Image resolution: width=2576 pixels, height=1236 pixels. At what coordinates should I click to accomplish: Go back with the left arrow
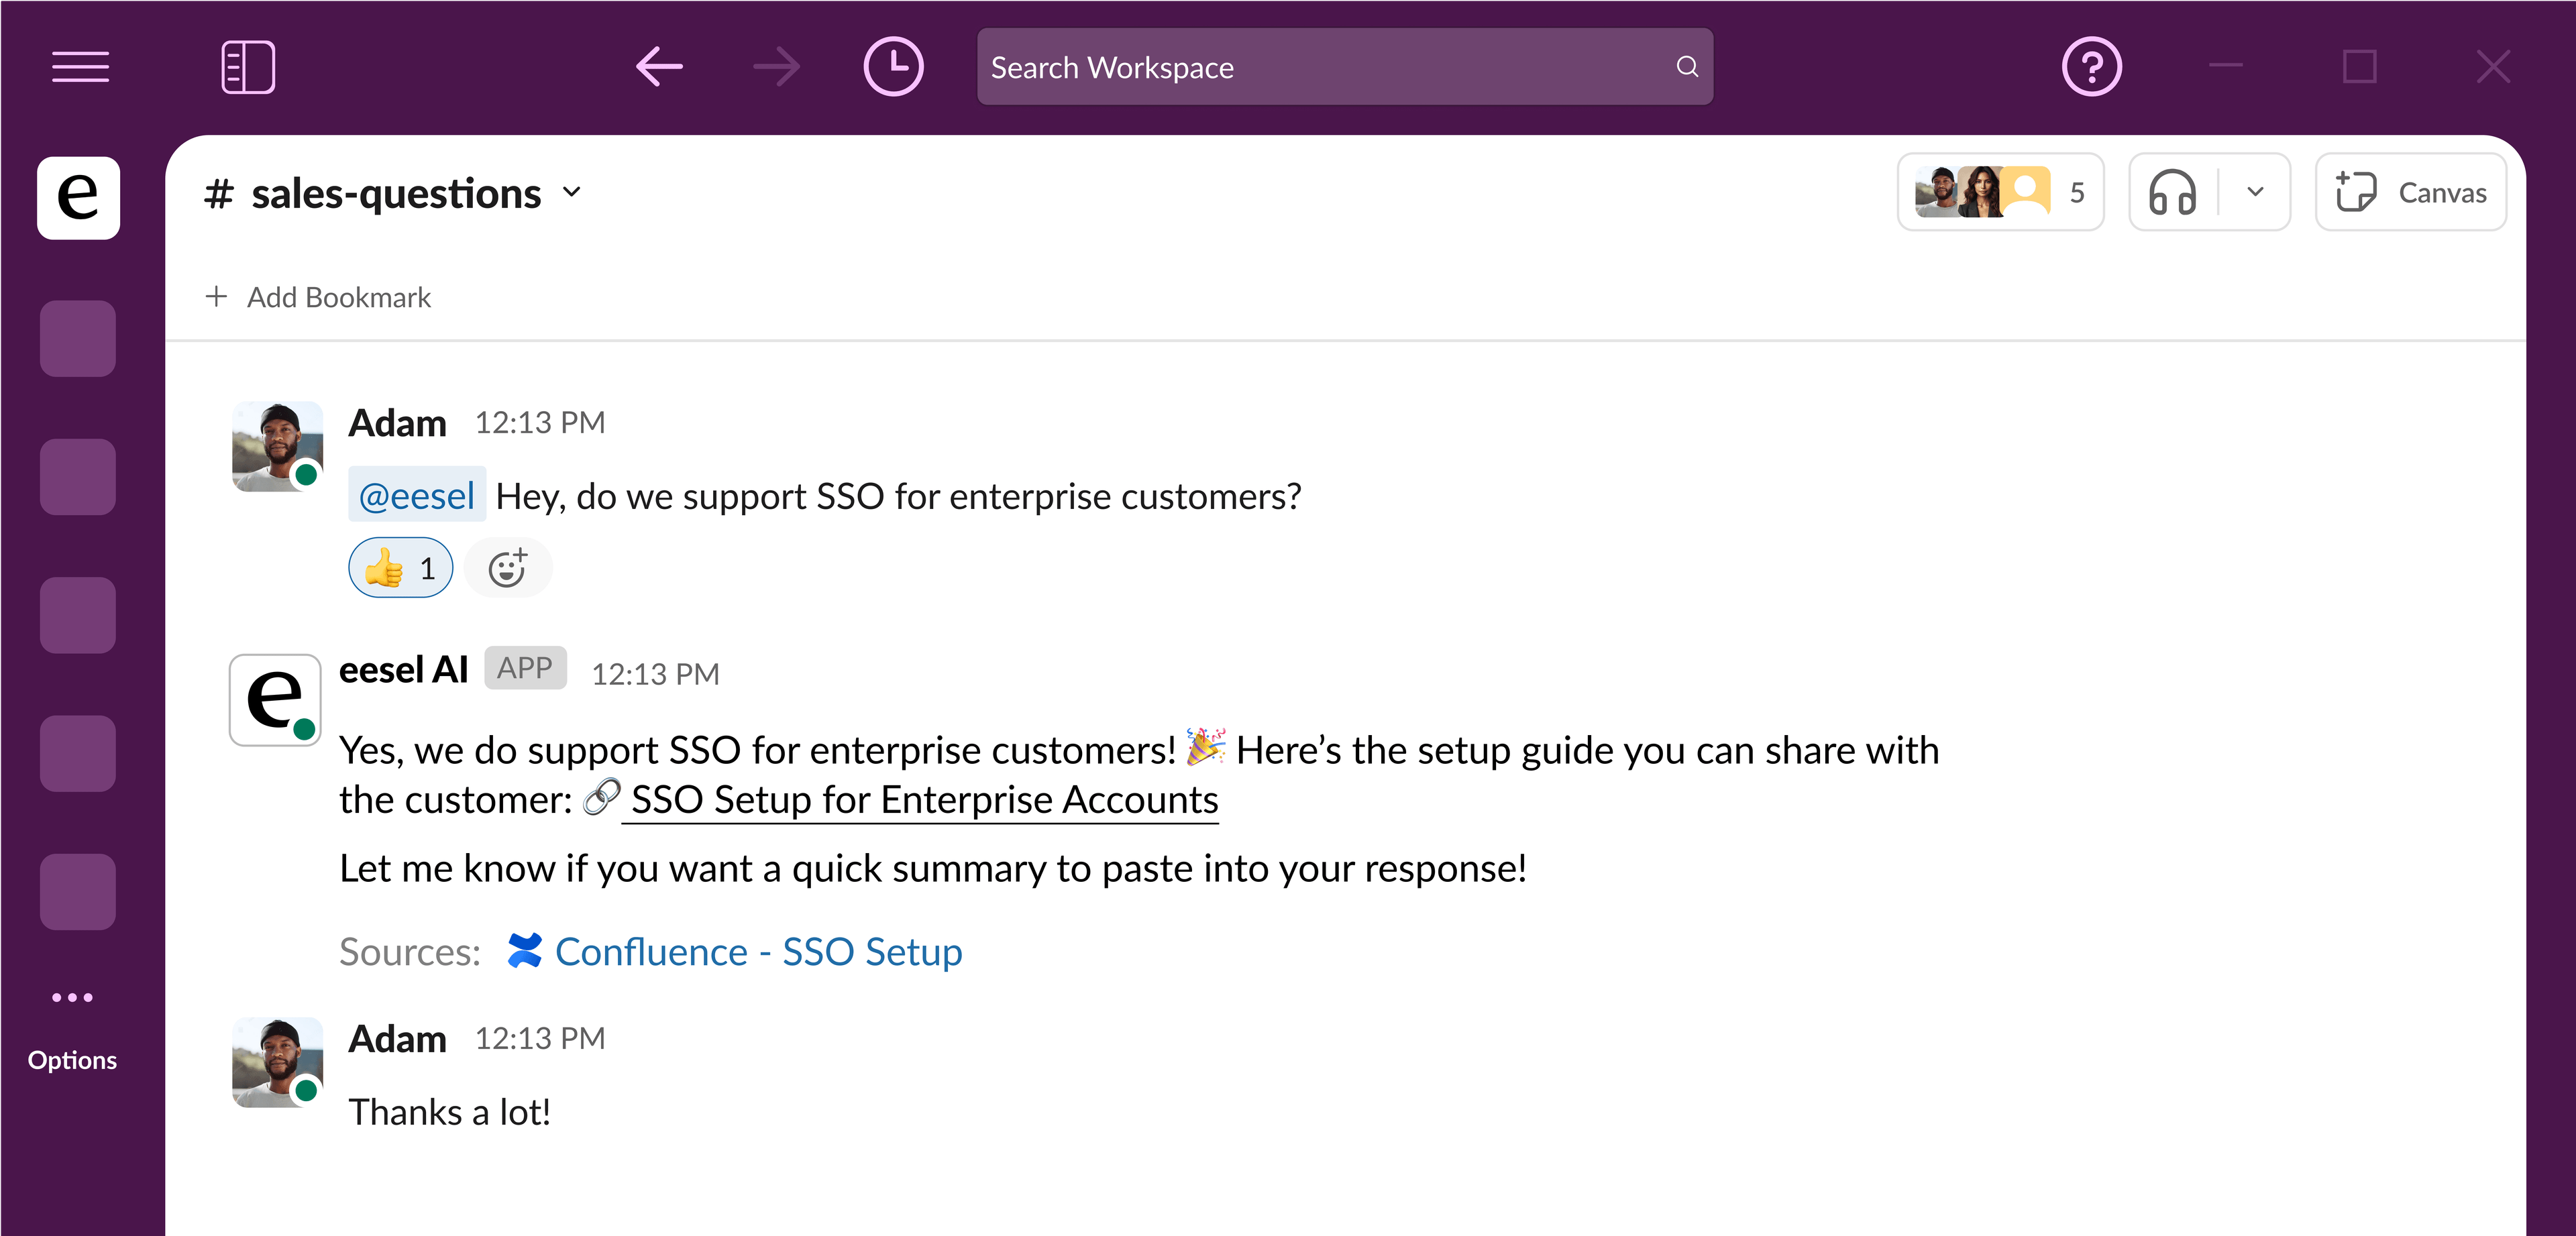(x=659, y=67)
